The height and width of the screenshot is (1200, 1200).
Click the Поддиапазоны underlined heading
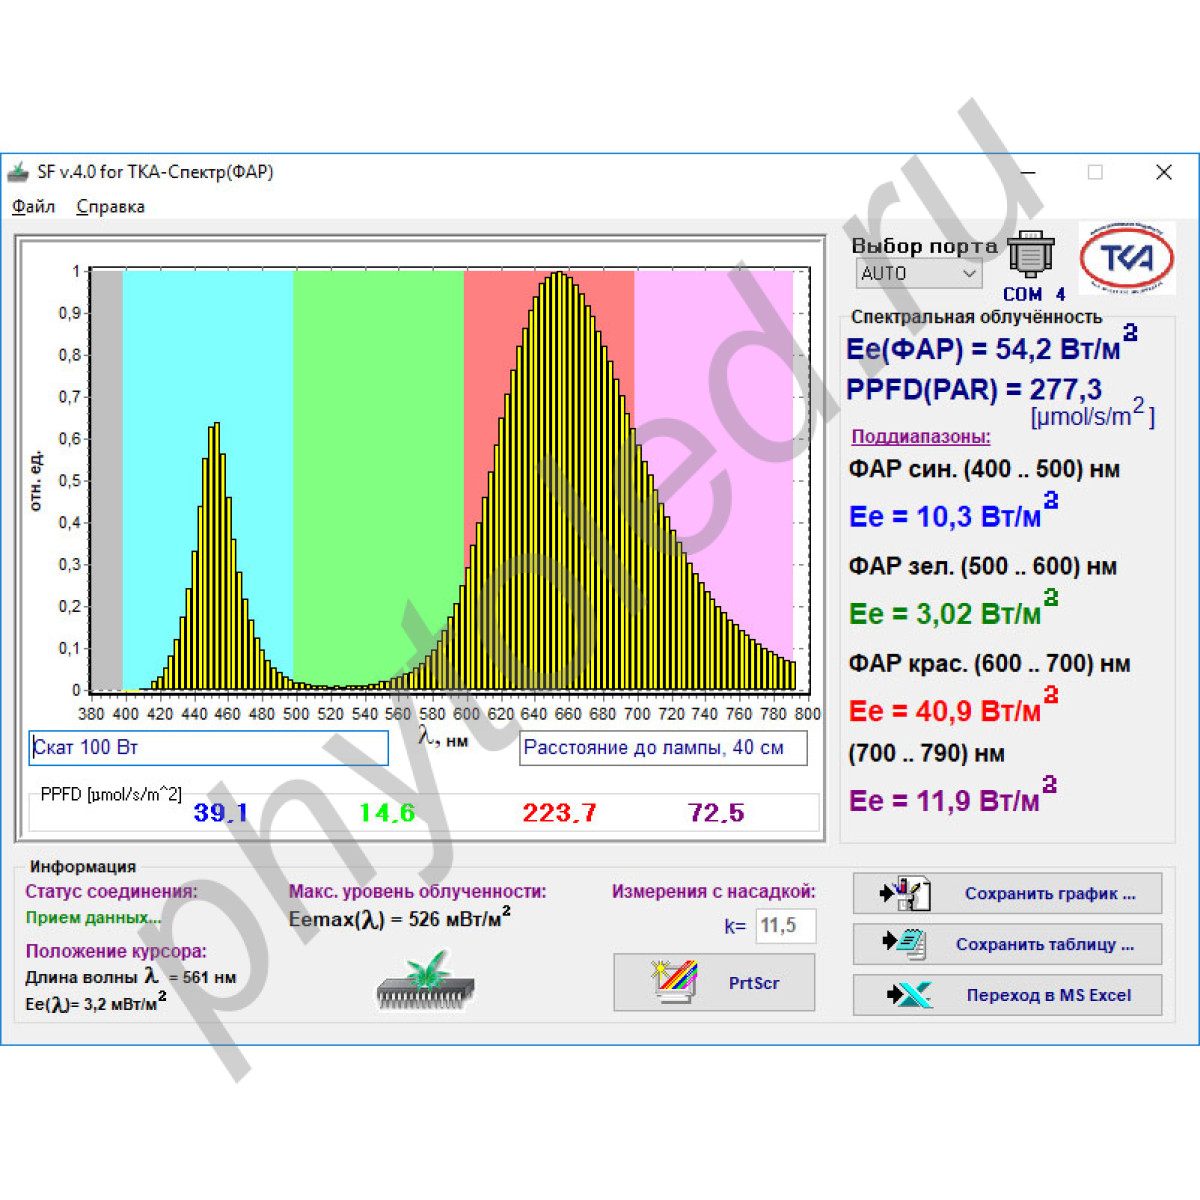[x=920, y=437]
